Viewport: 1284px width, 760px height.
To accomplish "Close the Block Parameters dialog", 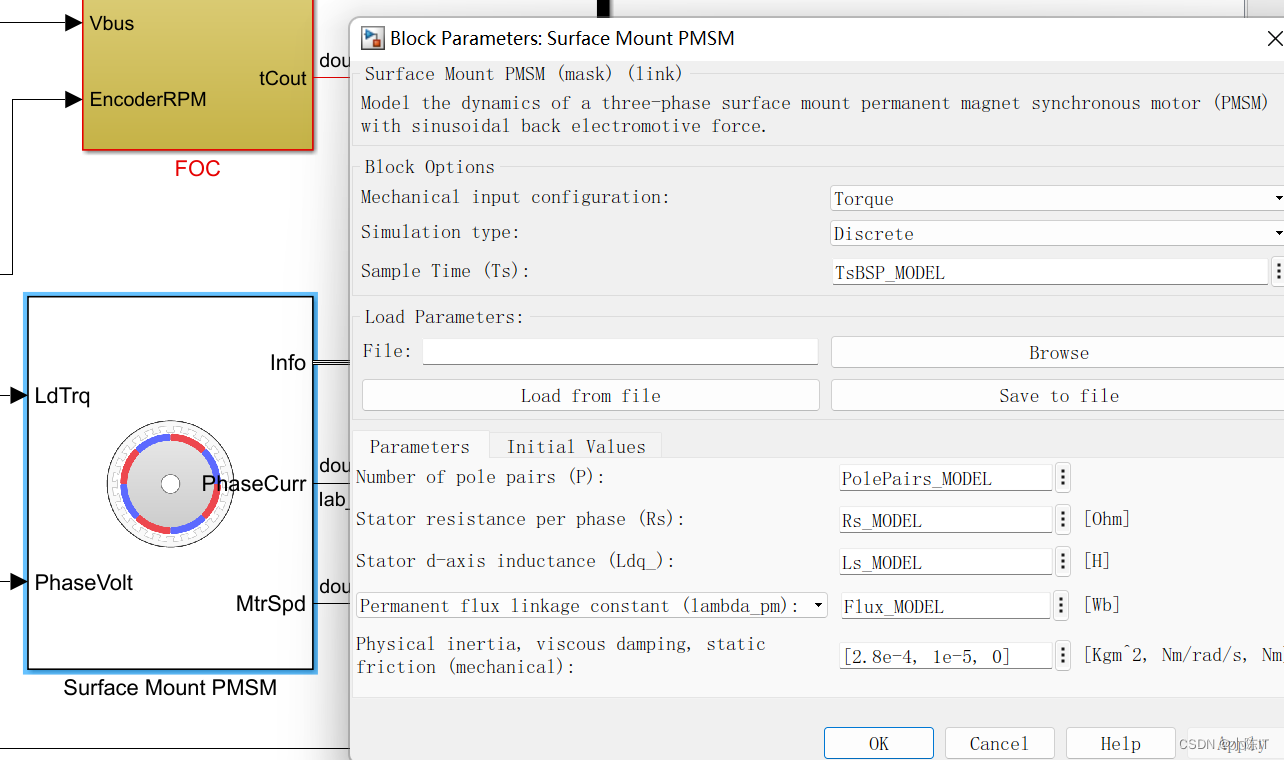I will (x=1275, y=39).
